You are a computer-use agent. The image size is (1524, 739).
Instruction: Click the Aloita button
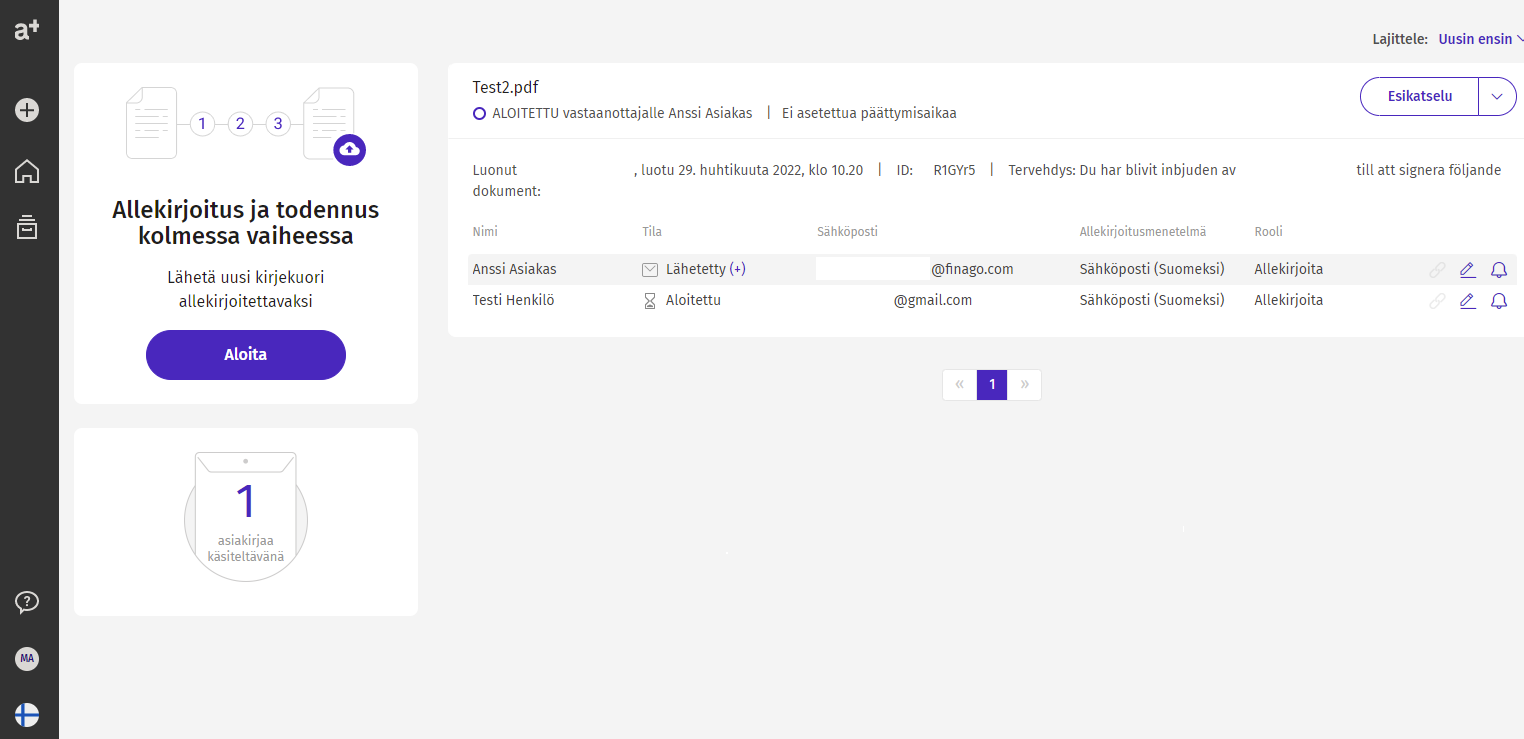246,355
